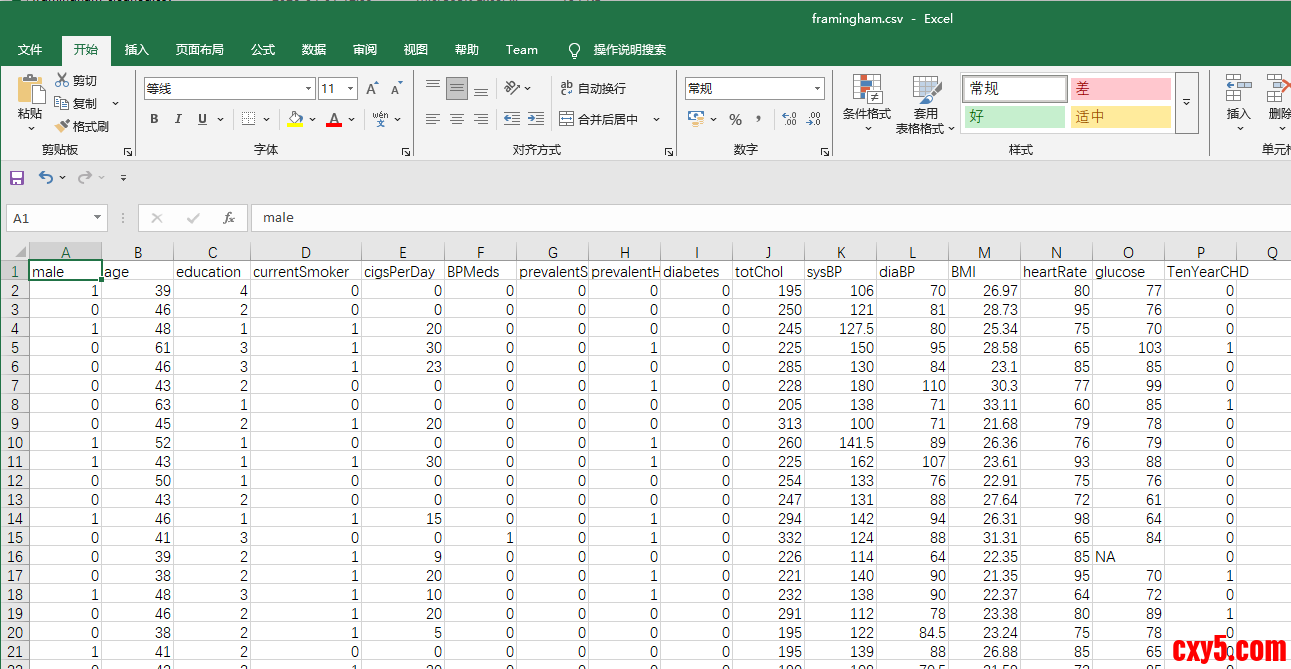Click the Paste clipboard icon
Screen dimensions: 1291x669
pyautogui.click(x=30, y=90)
